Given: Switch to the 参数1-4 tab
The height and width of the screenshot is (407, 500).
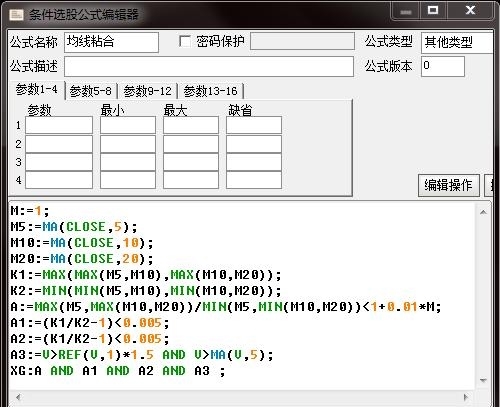Looking at the screenshot, I should coord(36,90).
